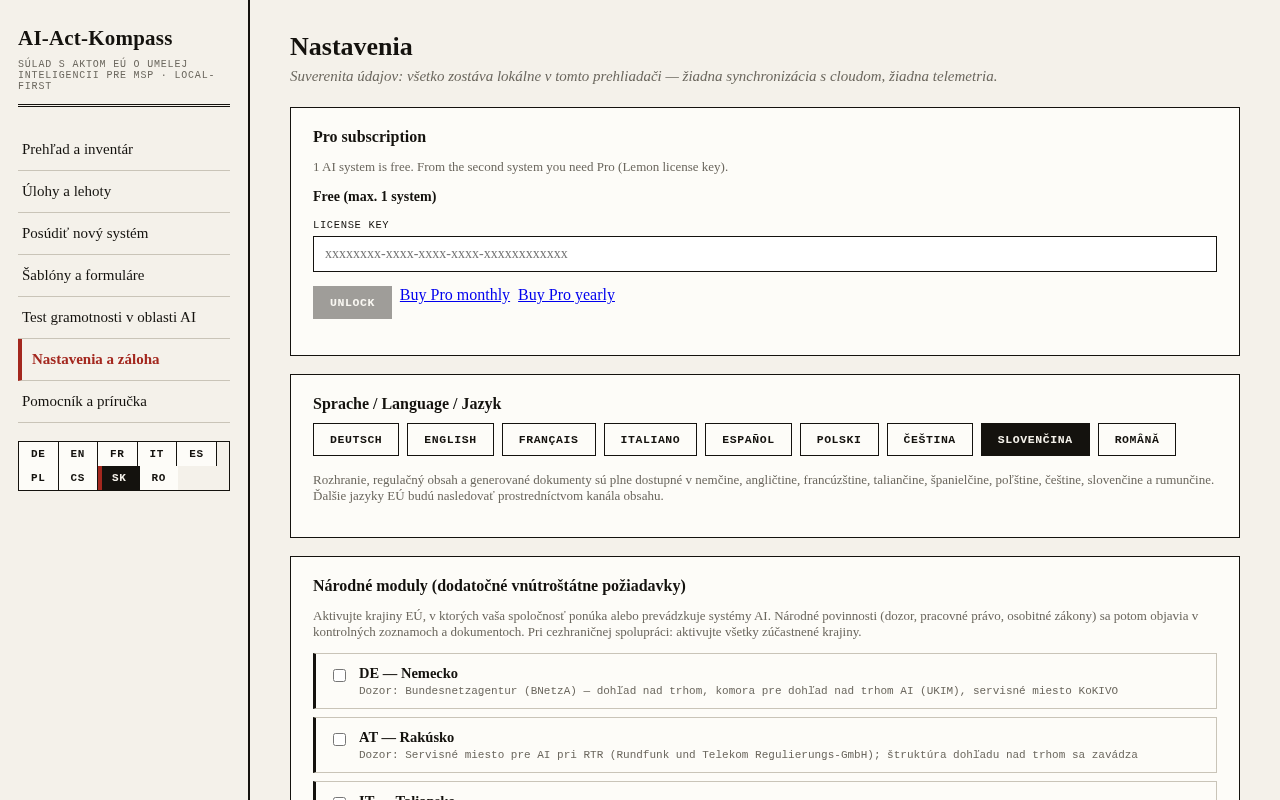Choose Italiano as interface language
1280x800 pixels.
tap(650, 440)
